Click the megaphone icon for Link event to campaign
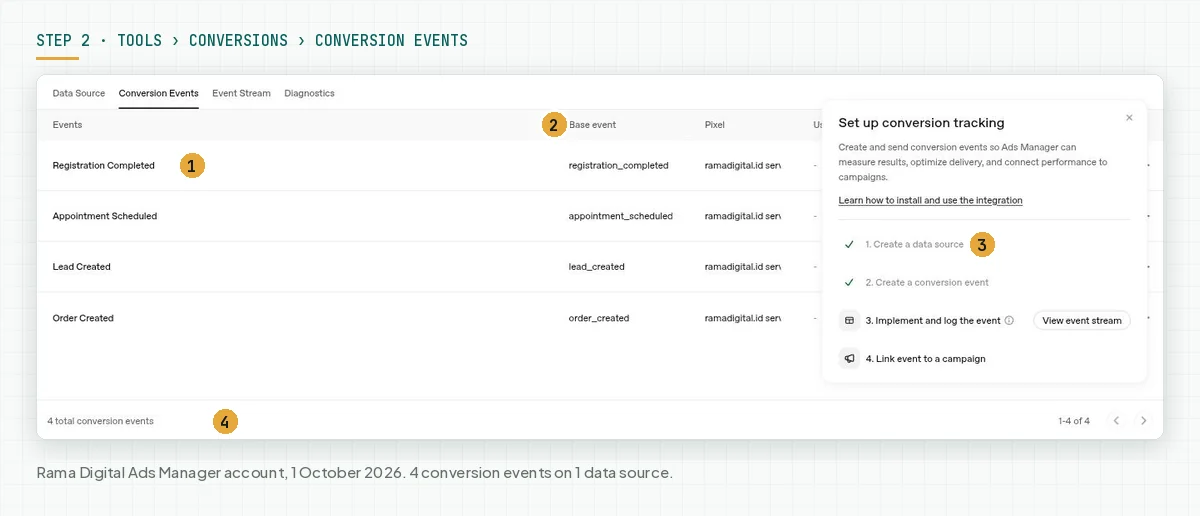Image resolution: width=1200 pixels, height=516 pixels. (849, 358)
